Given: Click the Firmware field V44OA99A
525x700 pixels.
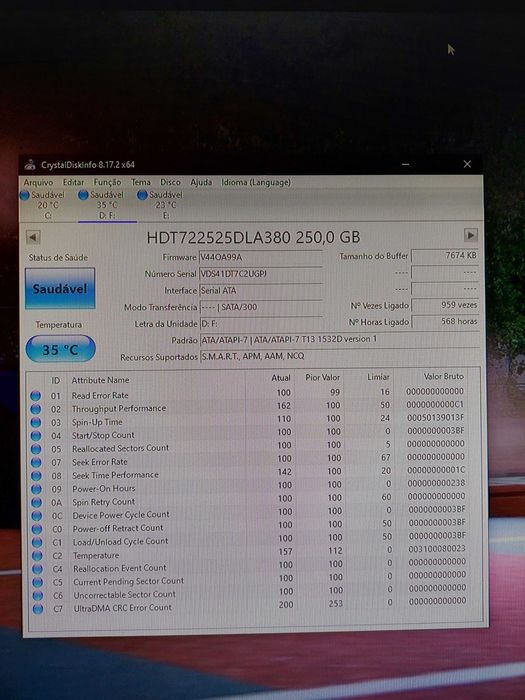Looking at the screenshot, I should point(261,257).
